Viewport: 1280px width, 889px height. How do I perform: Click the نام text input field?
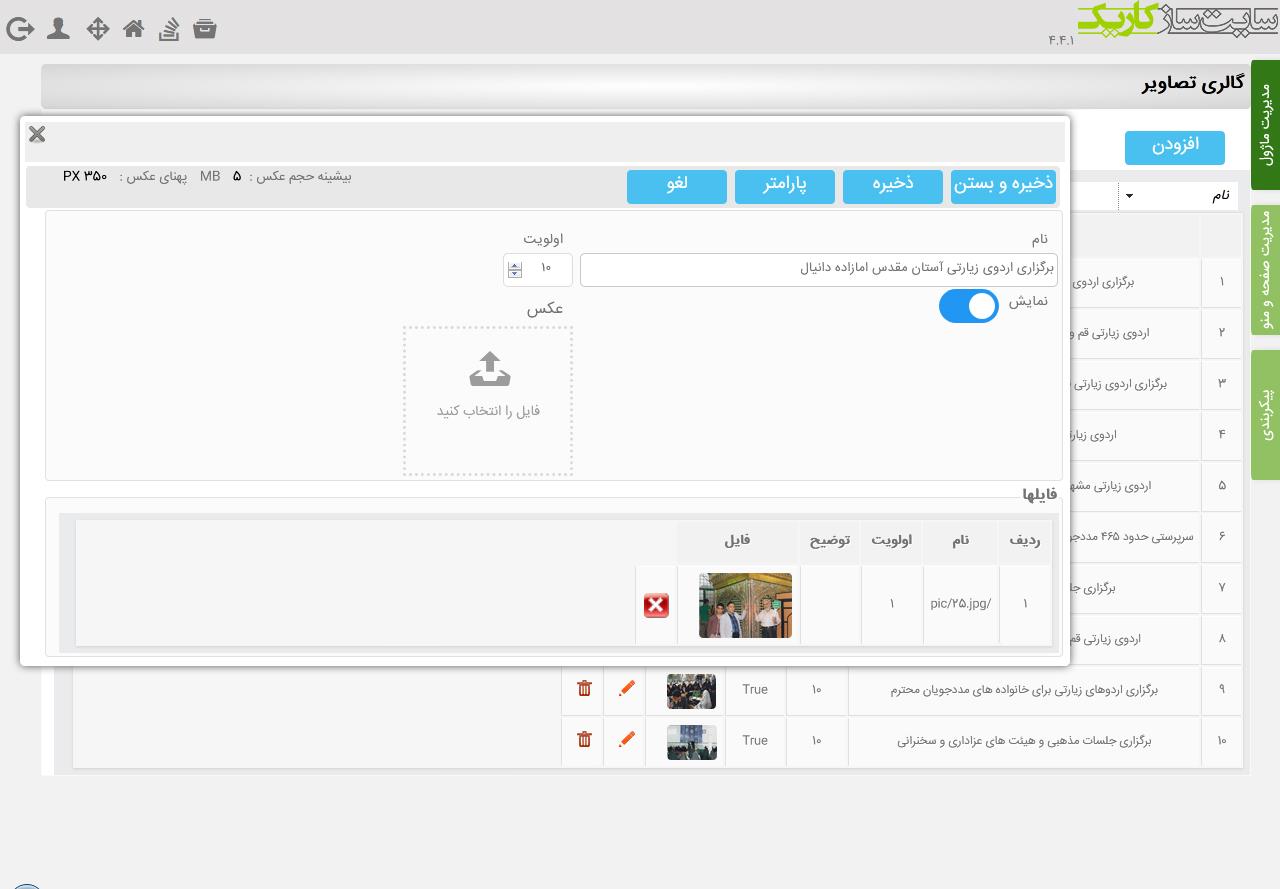819,269
